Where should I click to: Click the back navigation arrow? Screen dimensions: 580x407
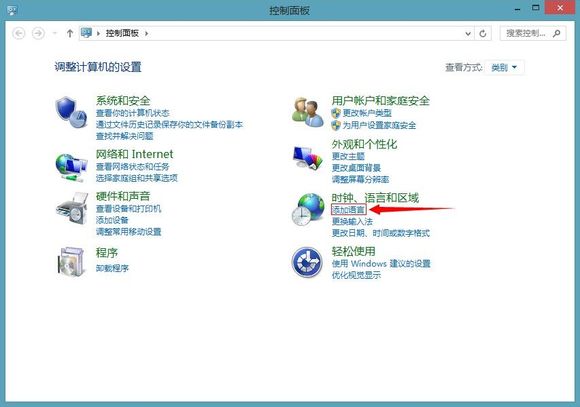click(19, 34)
